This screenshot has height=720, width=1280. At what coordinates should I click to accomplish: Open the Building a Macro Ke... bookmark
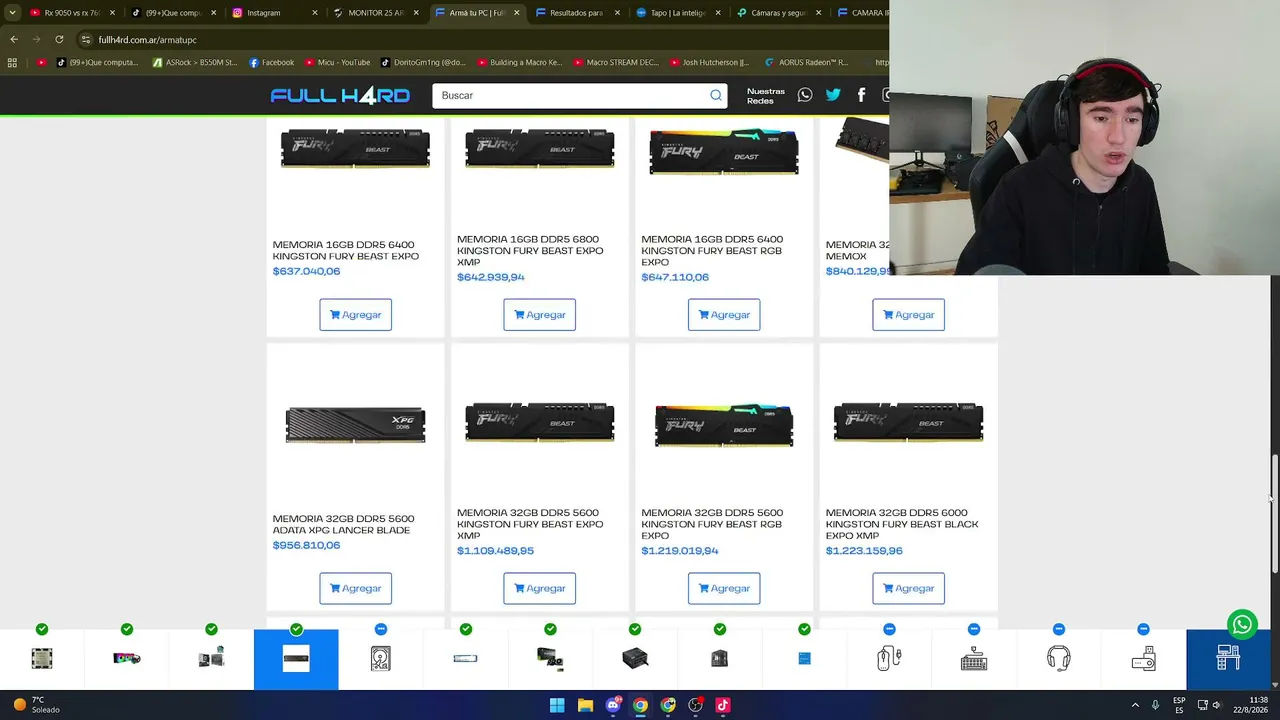(x=520, y=62)
